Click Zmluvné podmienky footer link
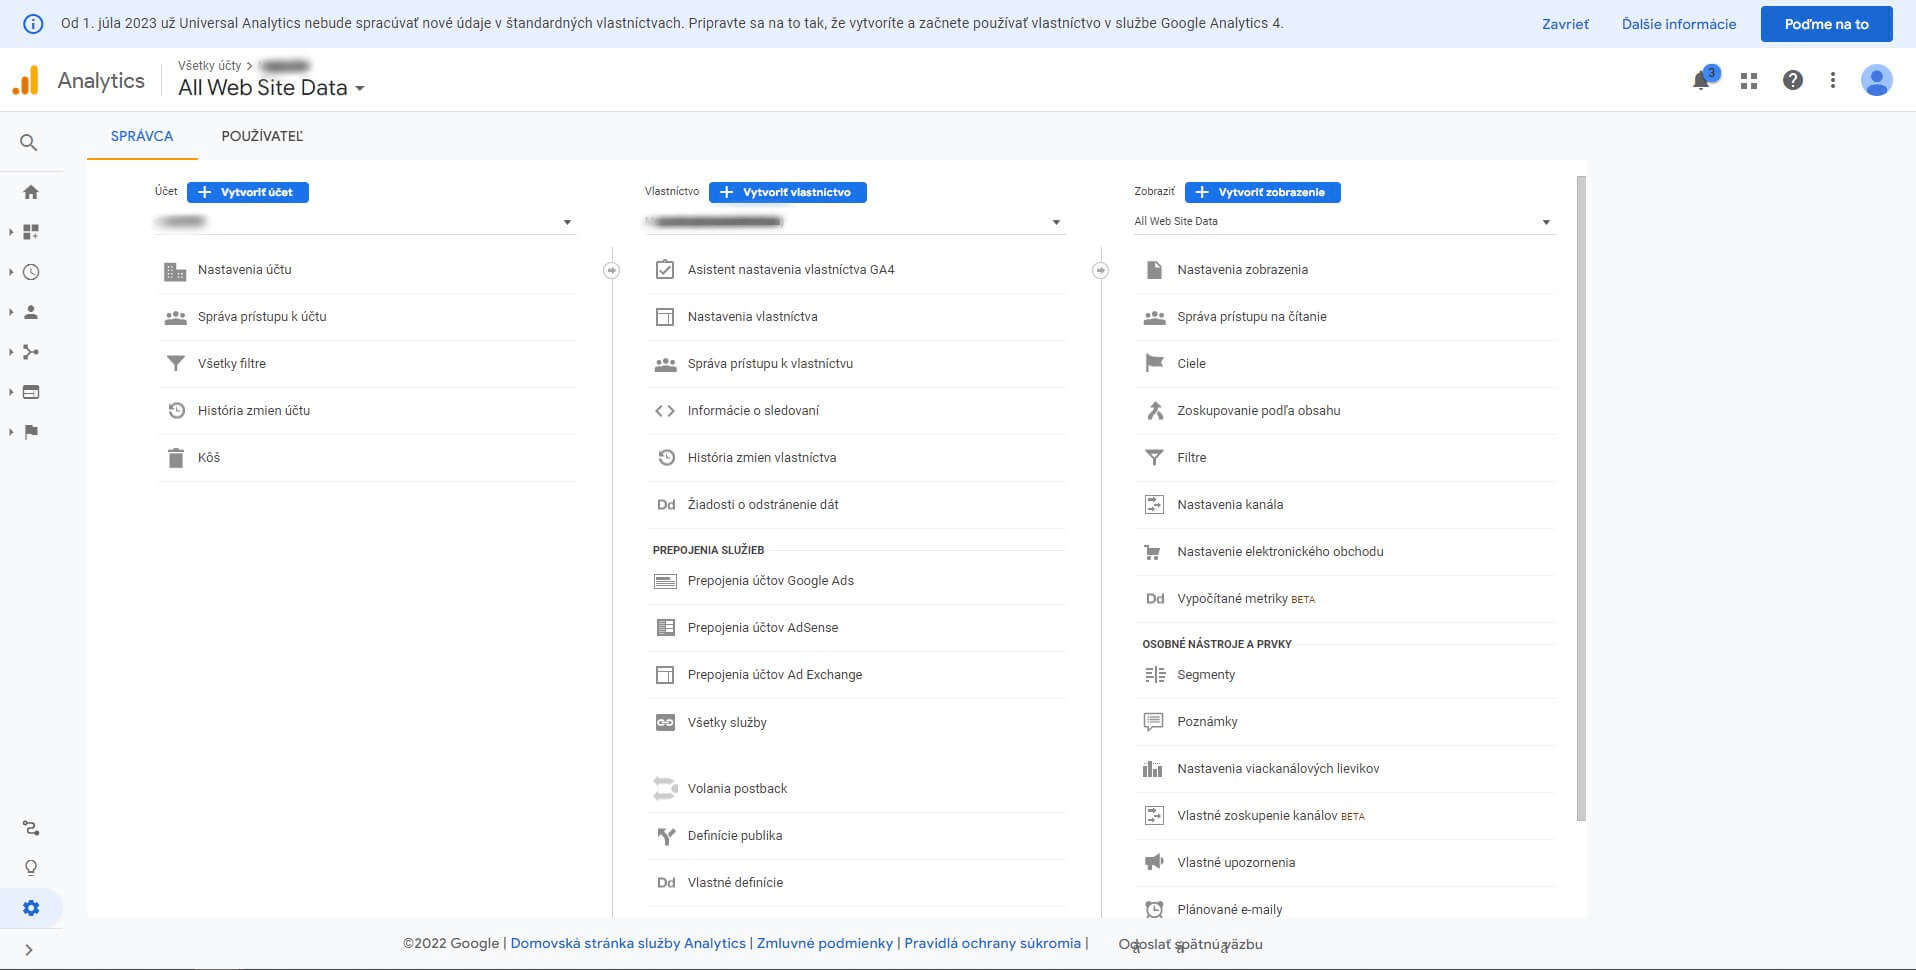Image resolution: width=1916 pixels, height=970 pixels. [x=825, y=943]
